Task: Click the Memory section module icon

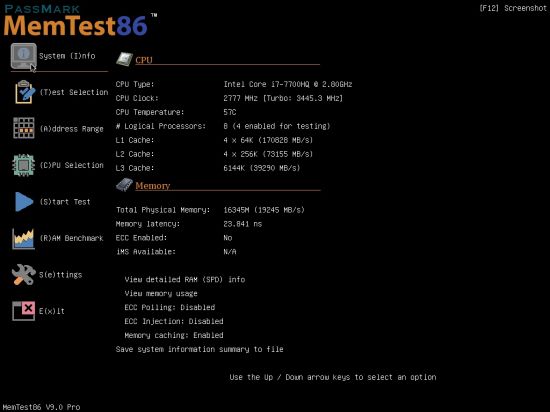Action: tap(124, 185)
